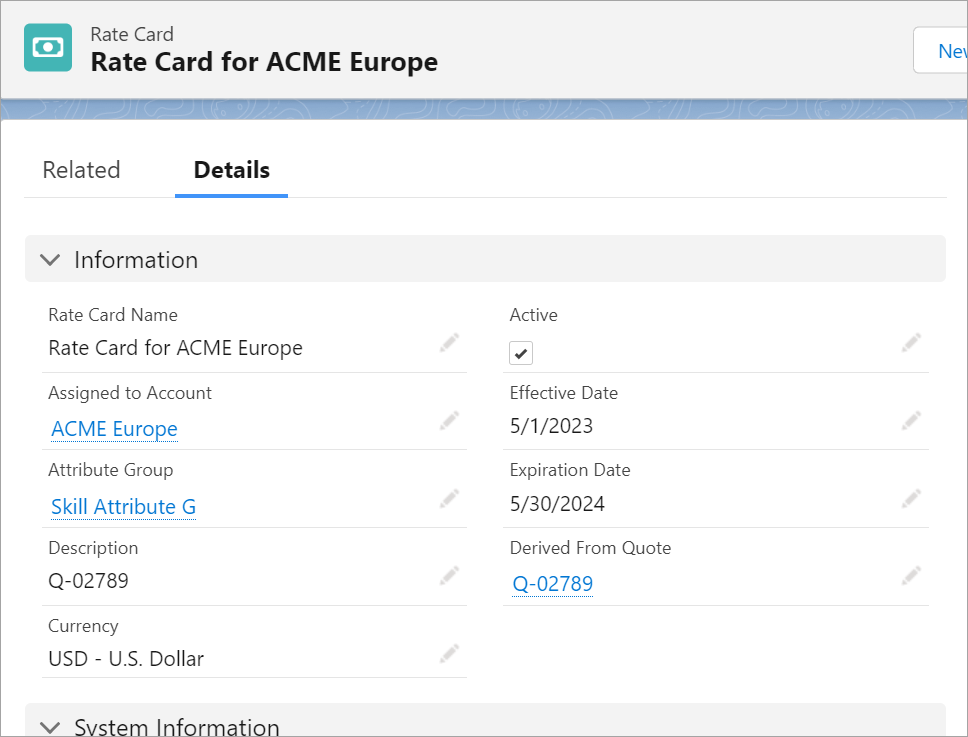Image resolution: width=968 pixels, height=737 pixels.
Task: Click the teal Rate Card object icon
Action: tap(46, 47)
